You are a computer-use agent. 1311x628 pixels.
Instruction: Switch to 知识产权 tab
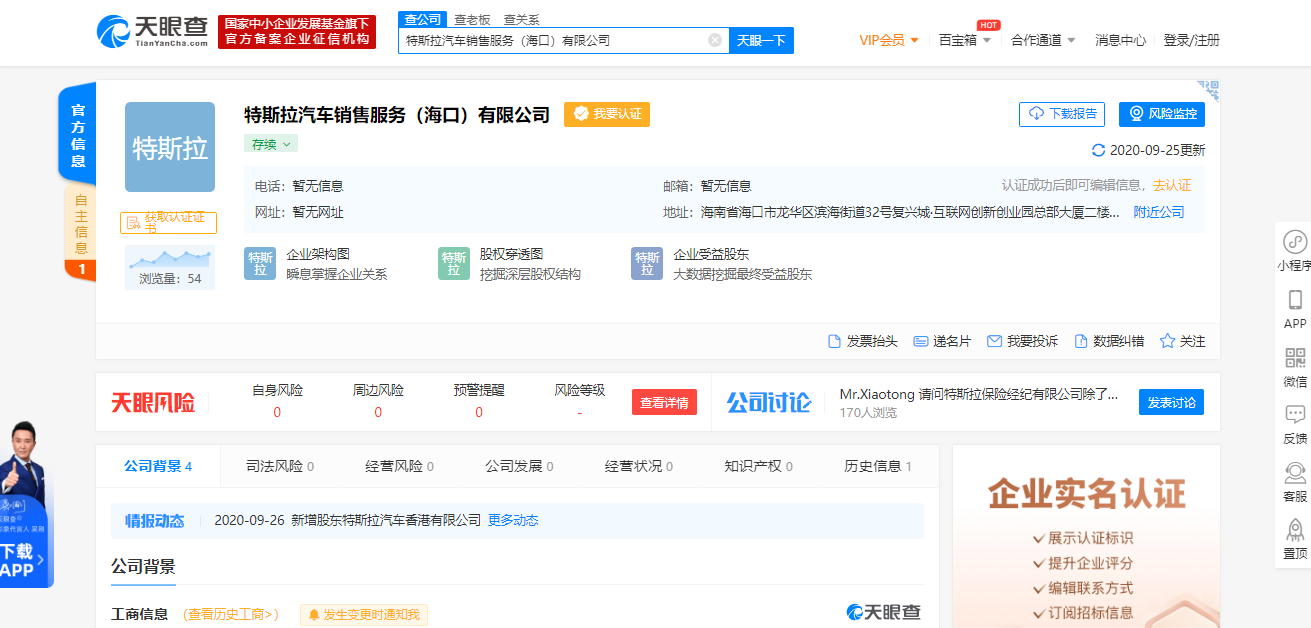[758, 466]
